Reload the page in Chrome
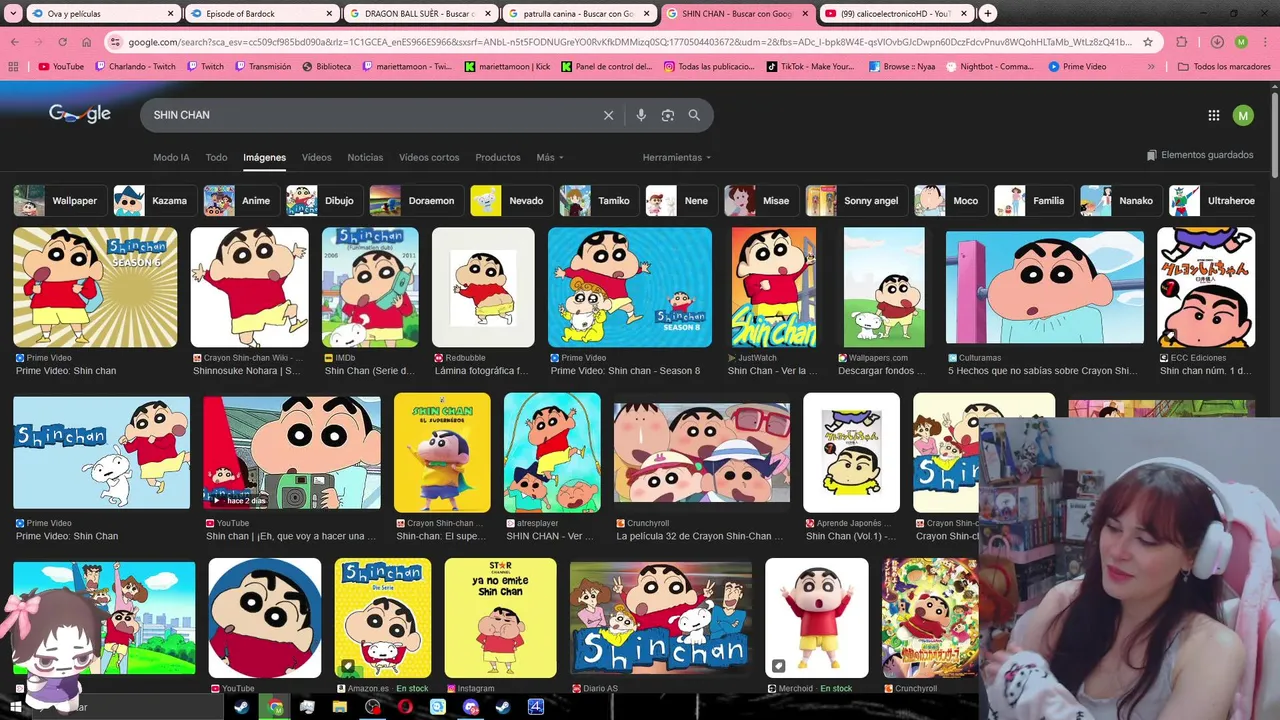This screenshot has width=1280, height=720. [x=62, y=42]
